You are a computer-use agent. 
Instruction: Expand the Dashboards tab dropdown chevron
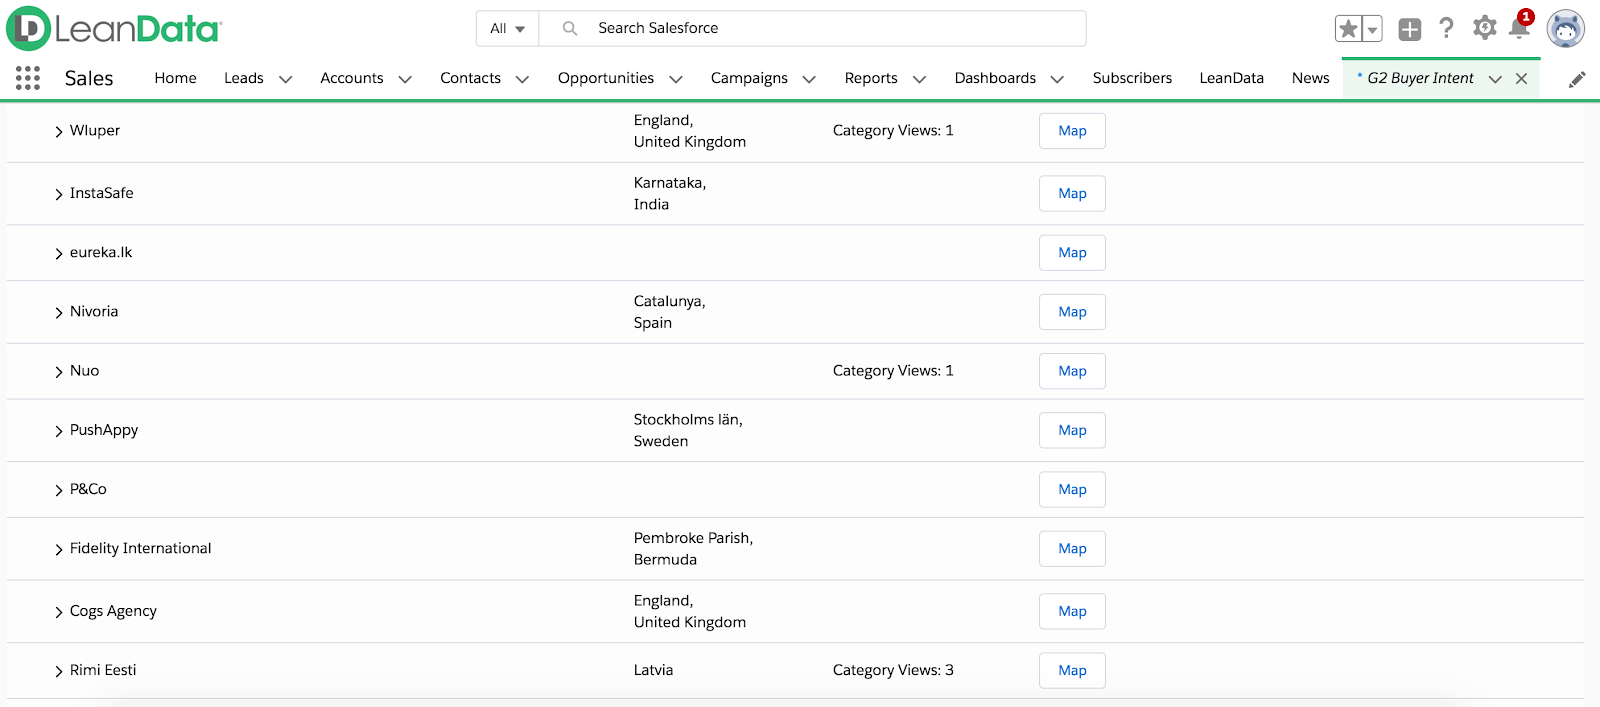[x=1057, y=79]
